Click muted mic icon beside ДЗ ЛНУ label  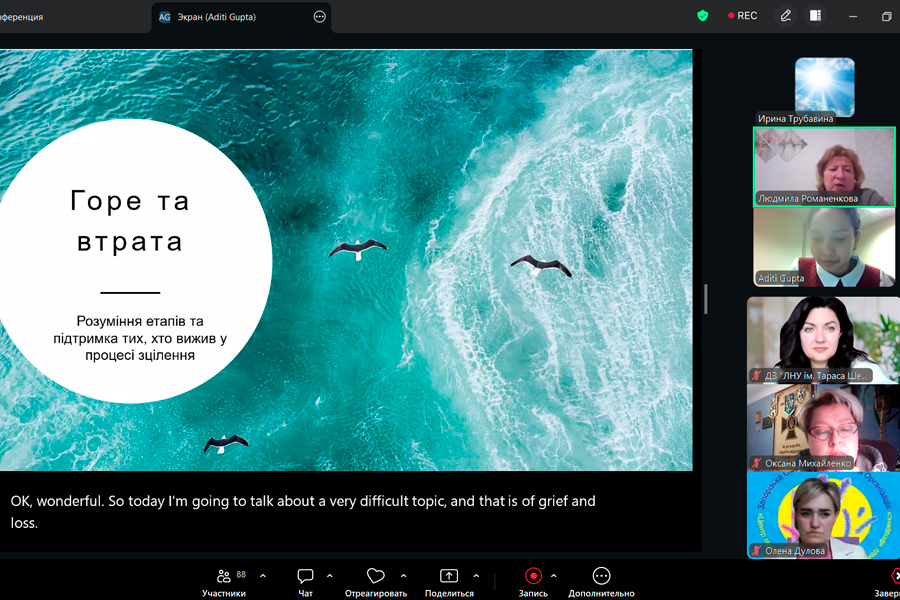757,376
